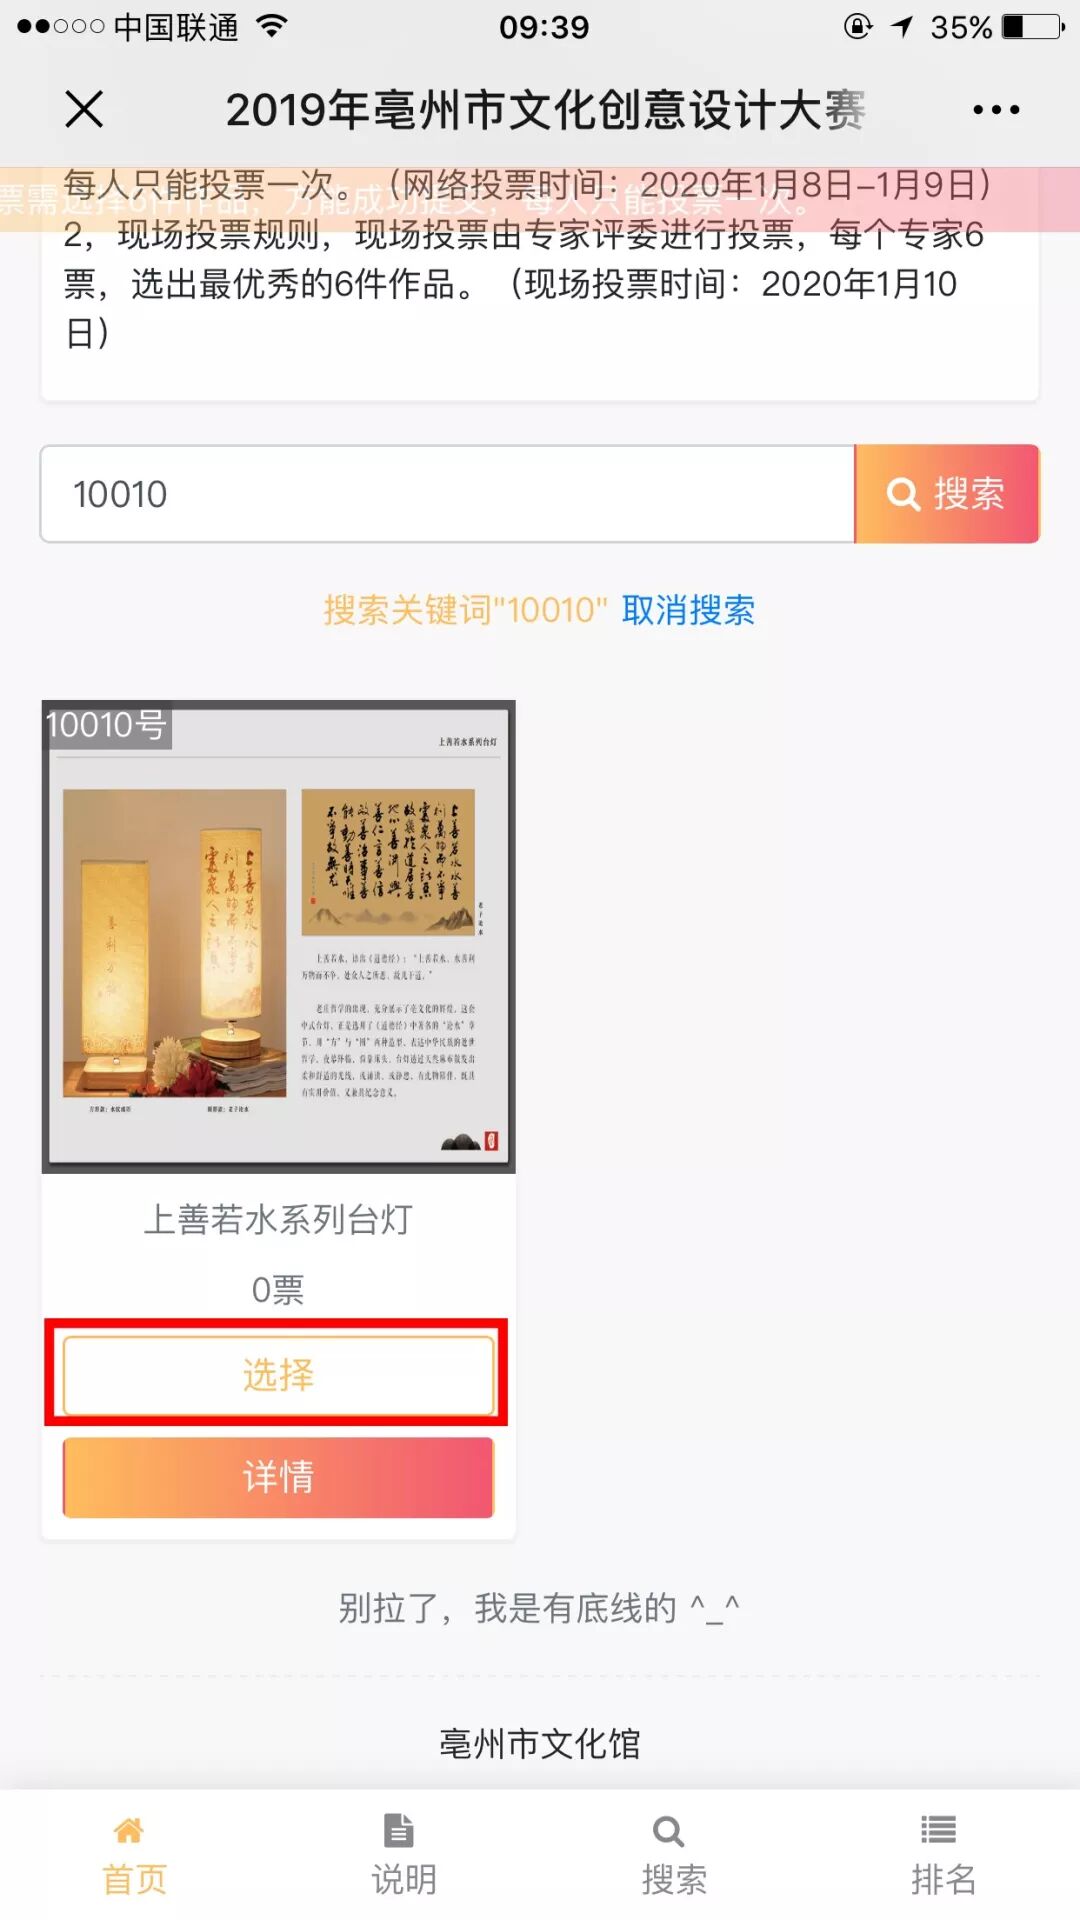Click the orange 搜索 search button
Image resolution: width=1080 pixels, height=1920 pixels.
pyautogui.click(x=947, y=494)
